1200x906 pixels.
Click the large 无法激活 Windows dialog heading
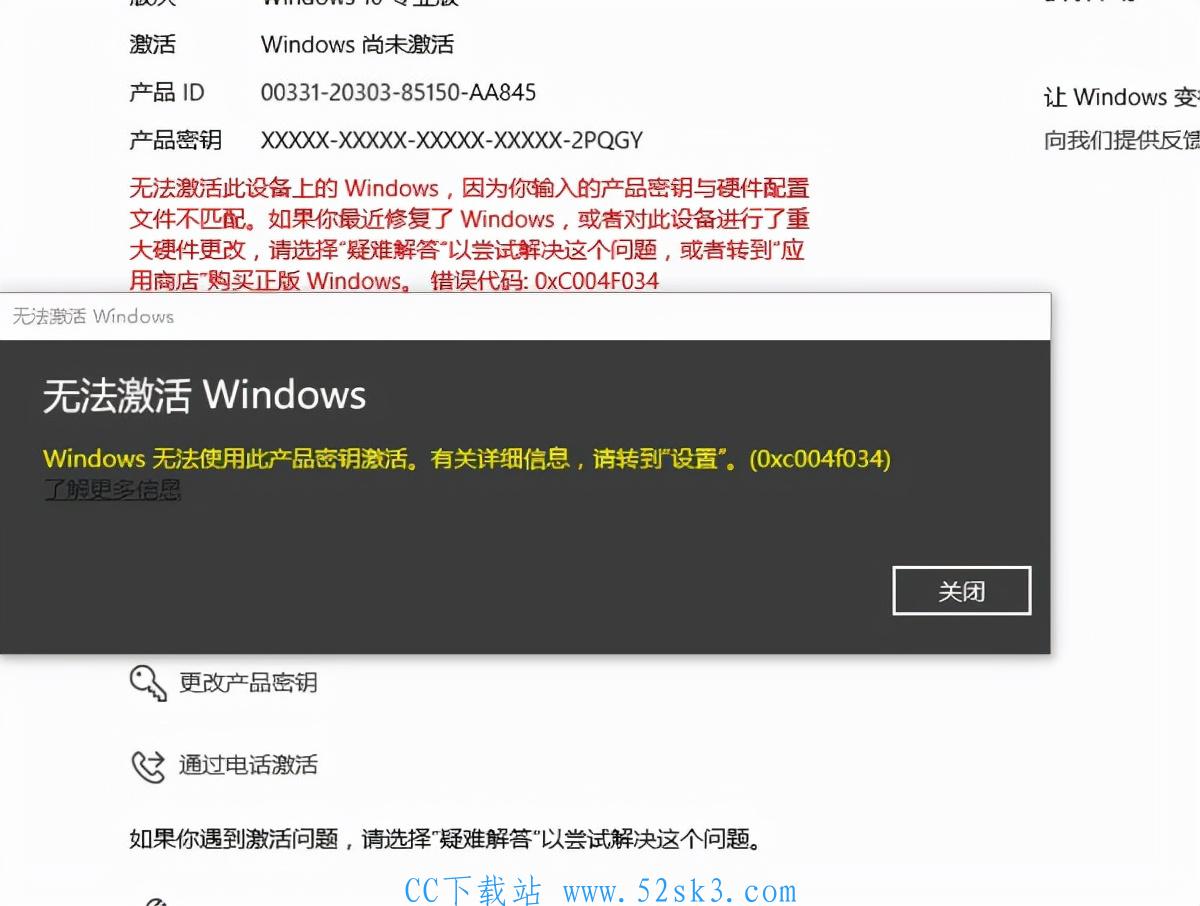(205, 396)
